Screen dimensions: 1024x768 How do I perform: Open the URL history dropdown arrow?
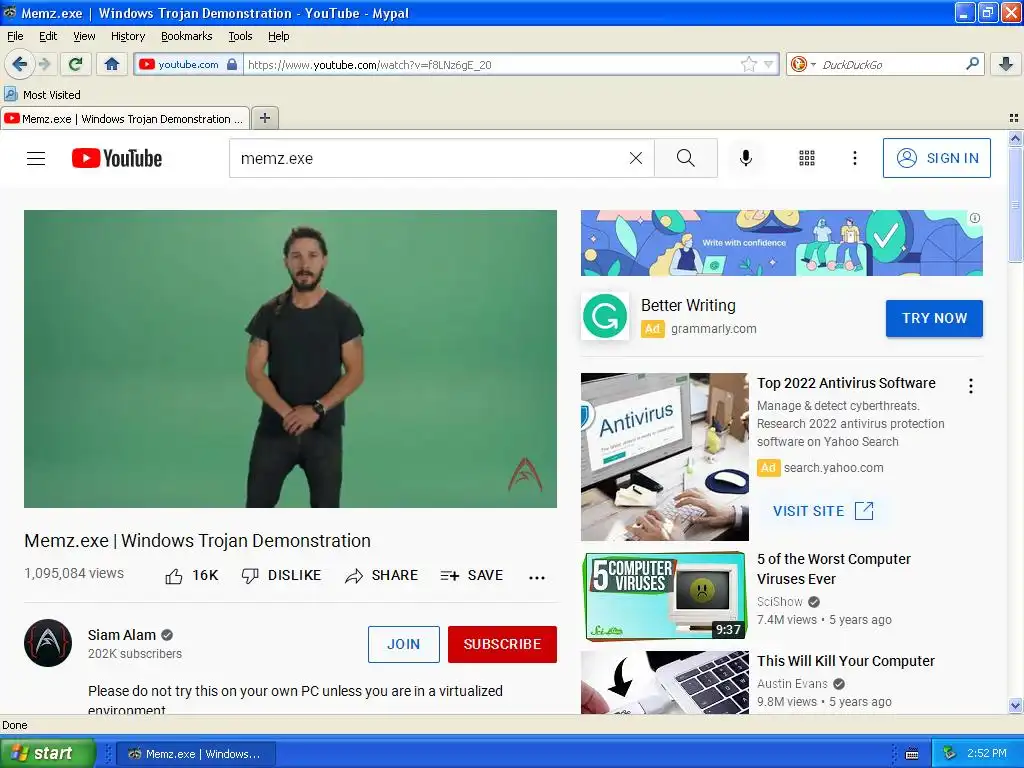[x=769, y=64]
